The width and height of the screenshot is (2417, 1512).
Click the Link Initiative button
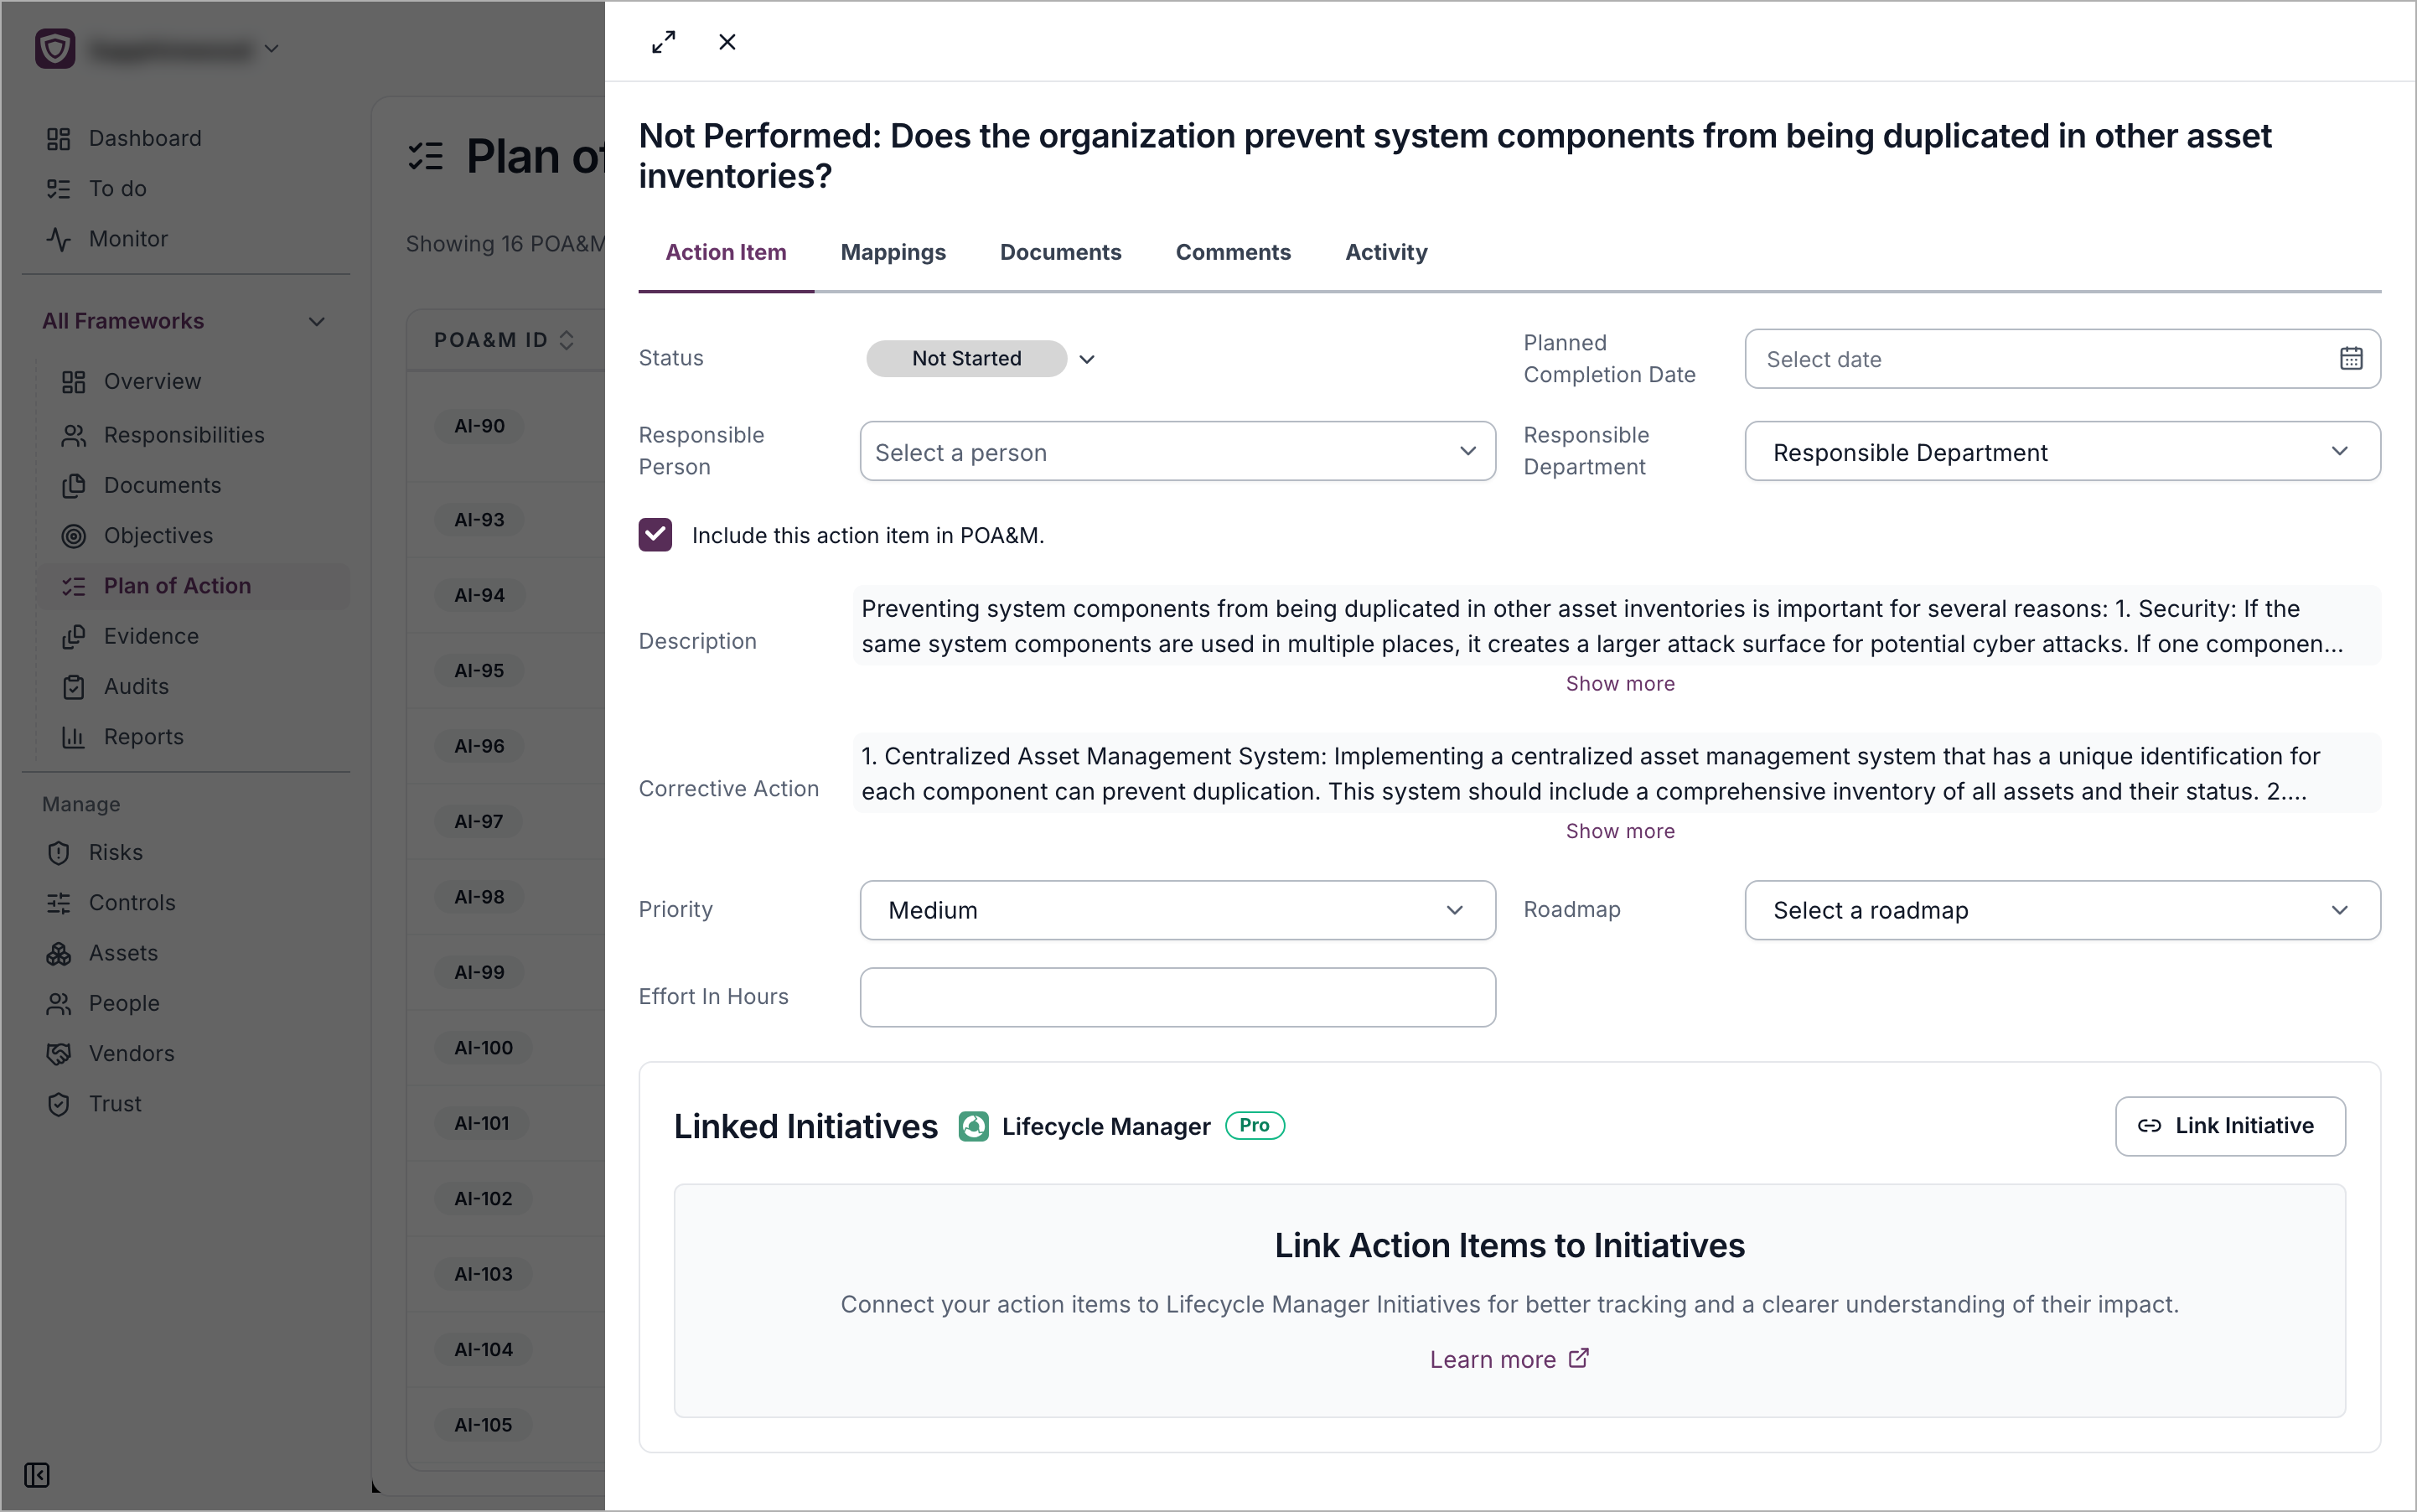[2229, 1126]
